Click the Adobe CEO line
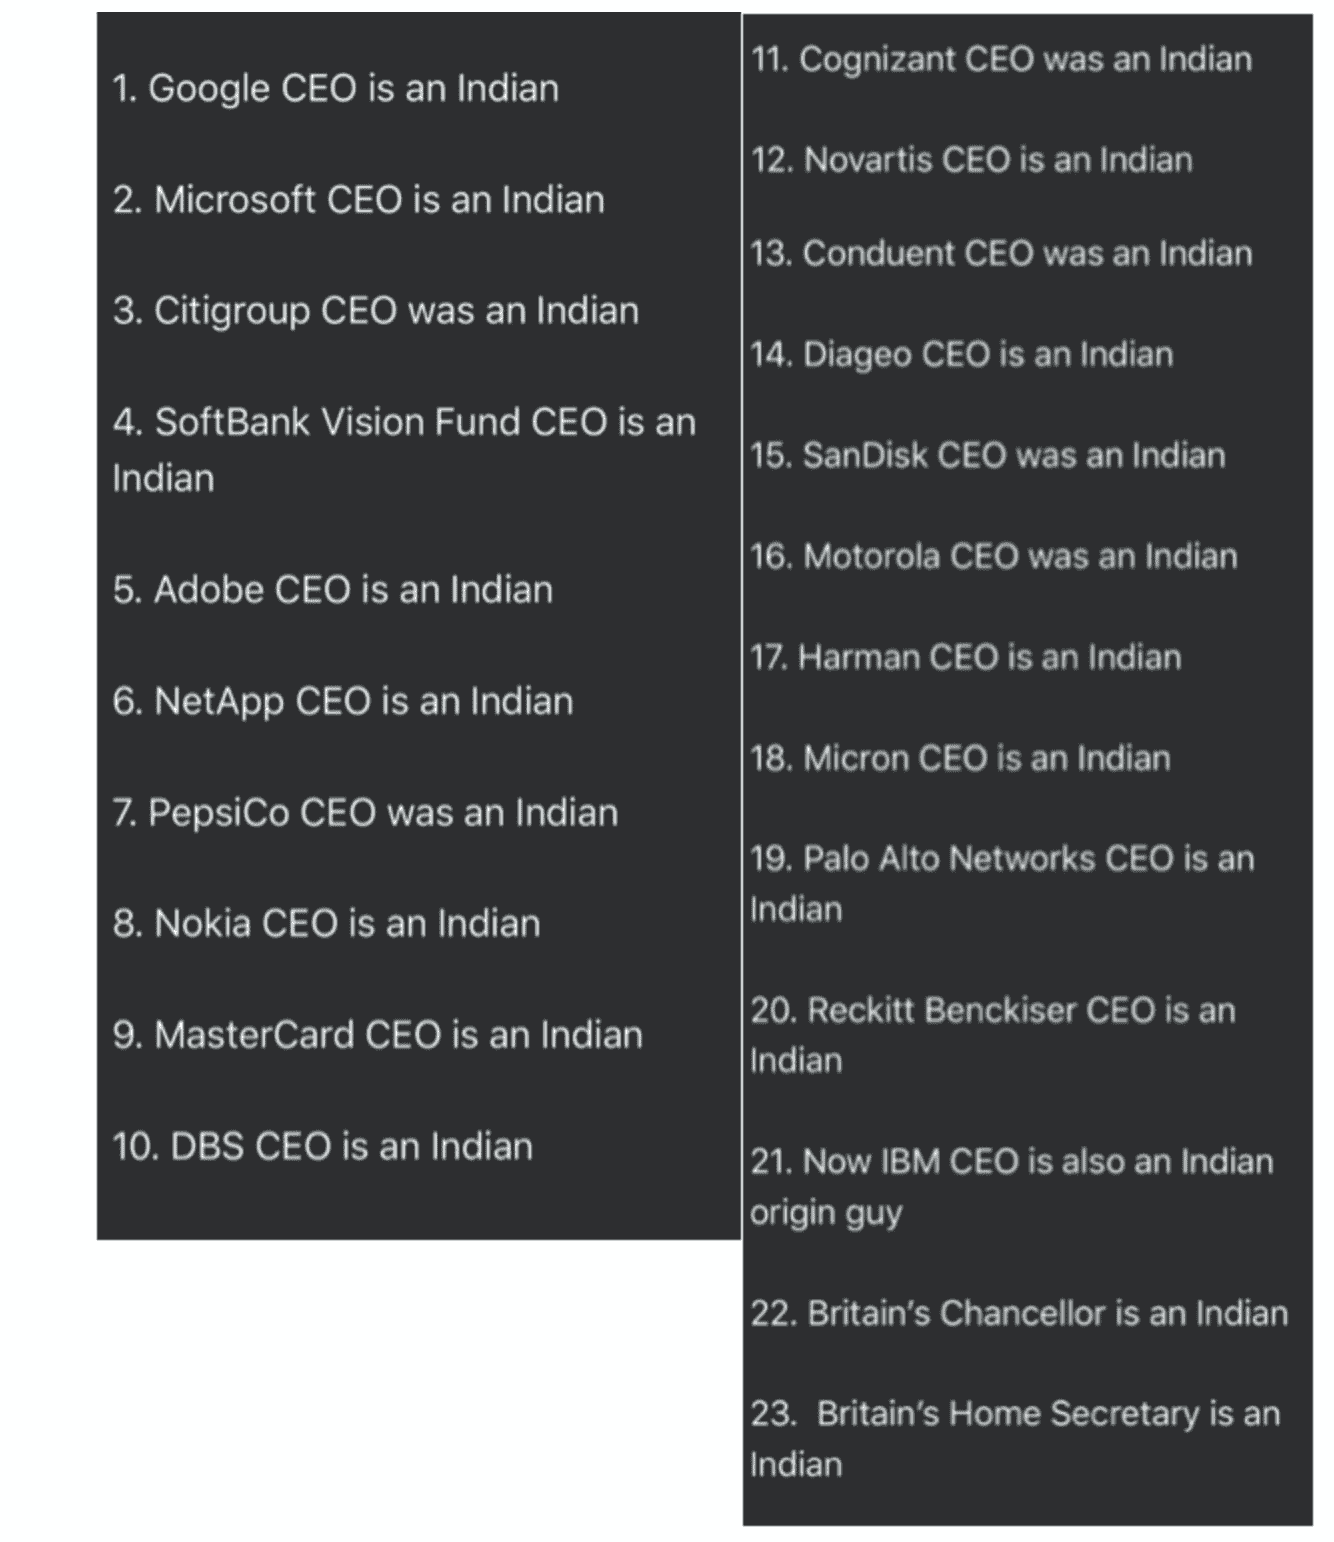This screenshot has width=1334, height=1542. click(332, 590)
